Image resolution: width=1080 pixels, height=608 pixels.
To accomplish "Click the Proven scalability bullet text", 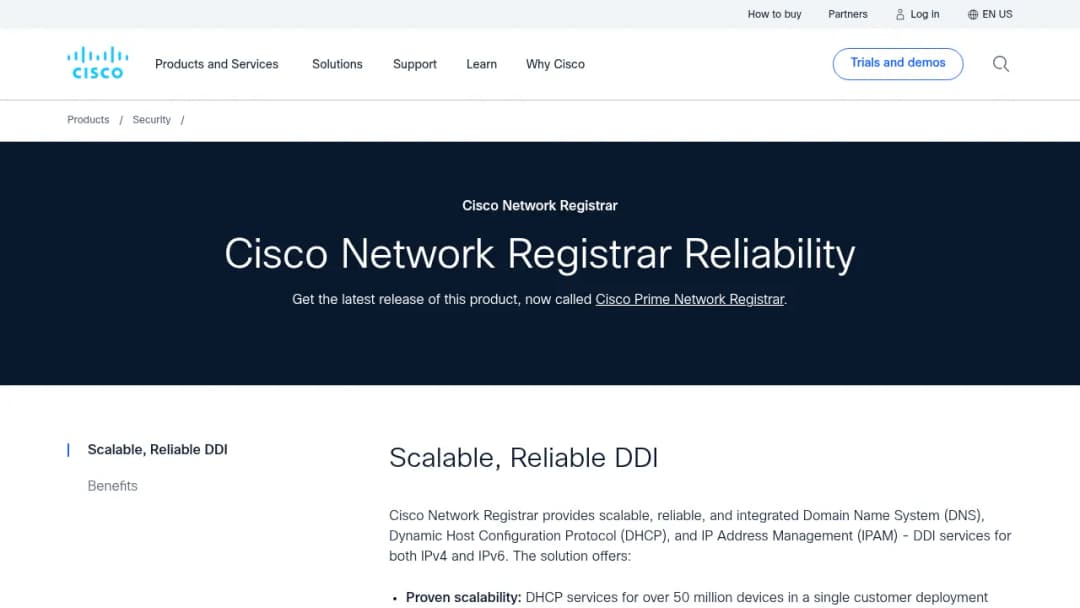I will pos(696,598).
